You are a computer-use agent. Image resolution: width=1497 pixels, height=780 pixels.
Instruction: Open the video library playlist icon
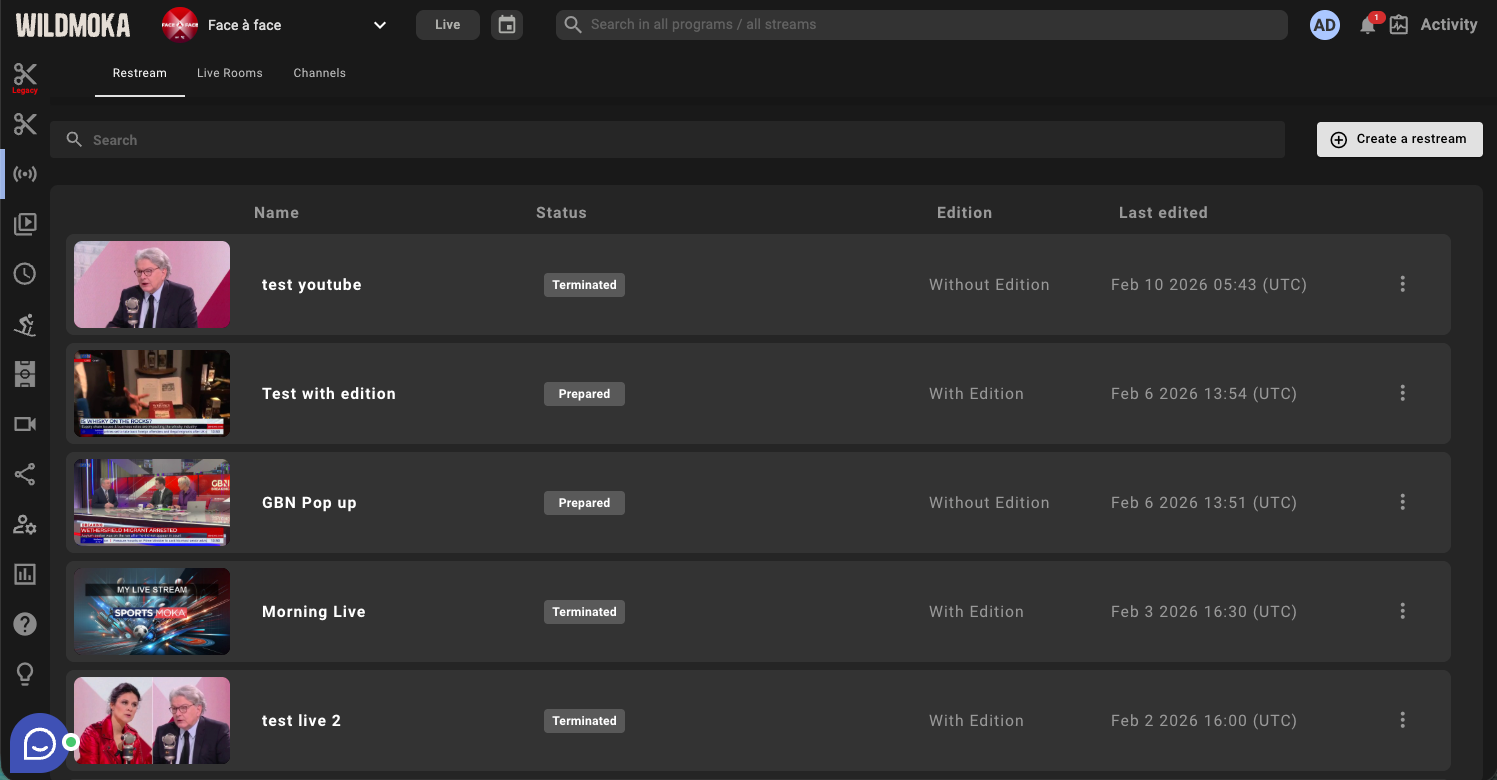25,224
